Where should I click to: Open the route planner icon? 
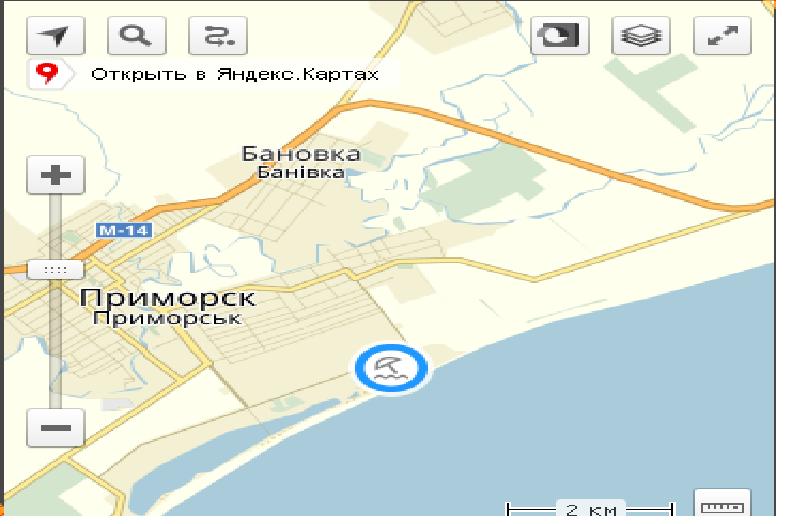[218, 35]
